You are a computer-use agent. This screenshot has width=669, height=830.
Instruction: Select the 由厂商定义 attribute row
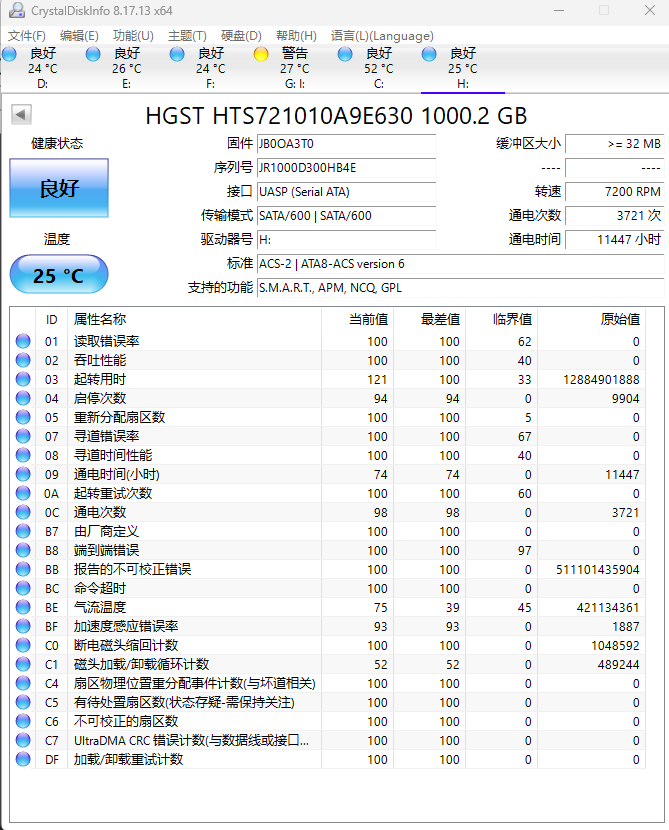[328, 531]
